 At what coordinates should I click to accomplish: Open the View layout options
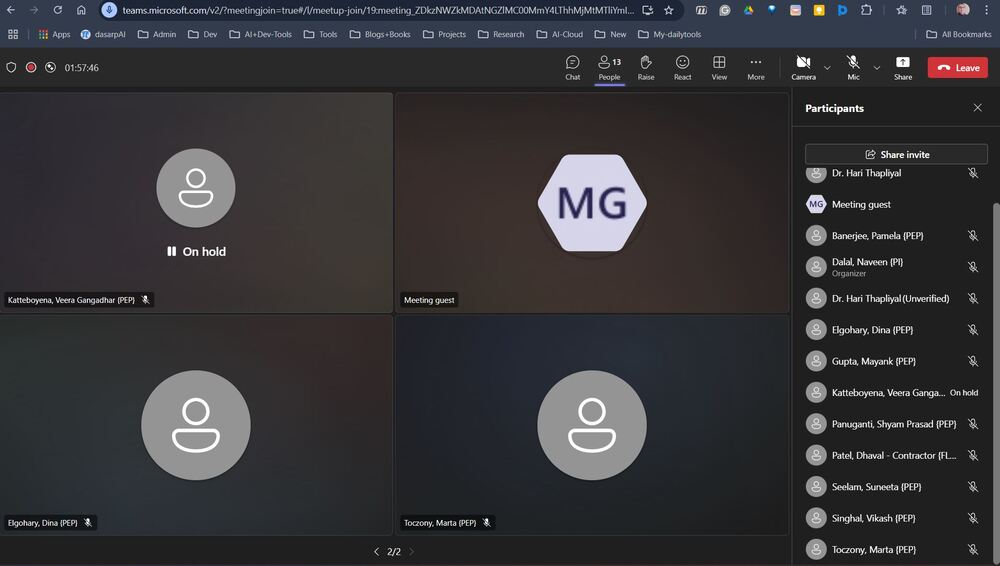[x=719, y=68]
